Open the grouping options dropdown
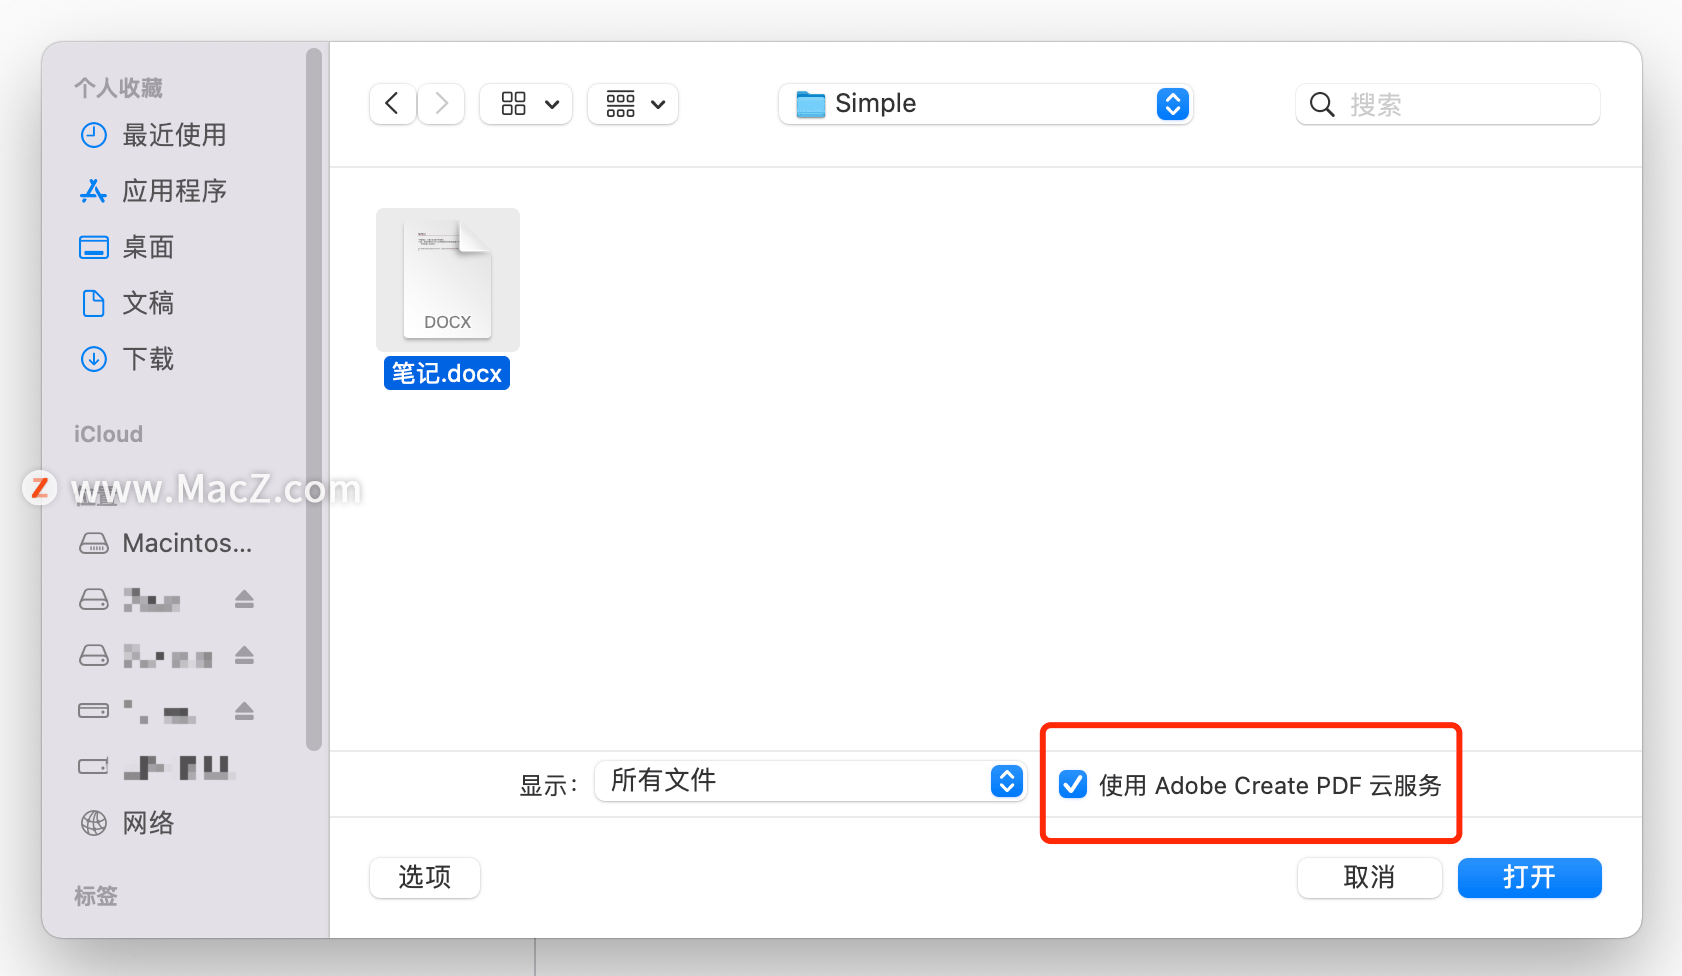Screen dimensions: 1682x976 coord(633,104)
